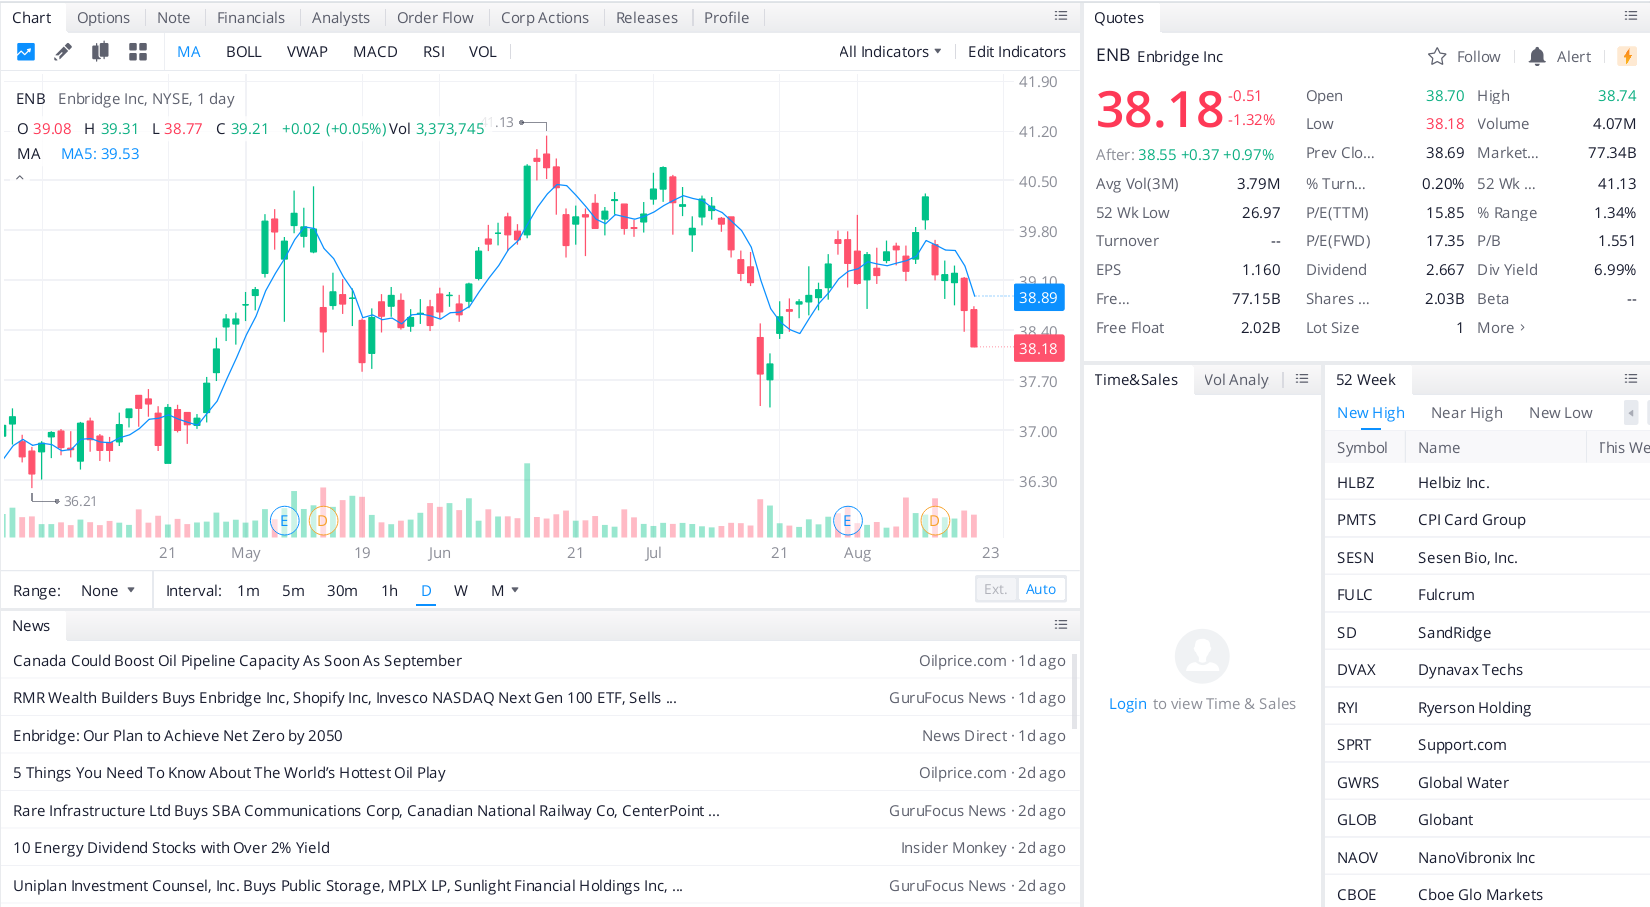Open the Profile tab

[x=727, y=18]
